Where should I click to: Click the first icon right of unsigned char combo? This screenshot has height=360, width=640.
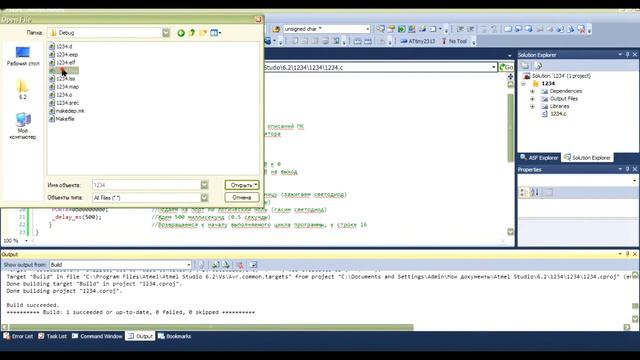click(x=380, y=29)
